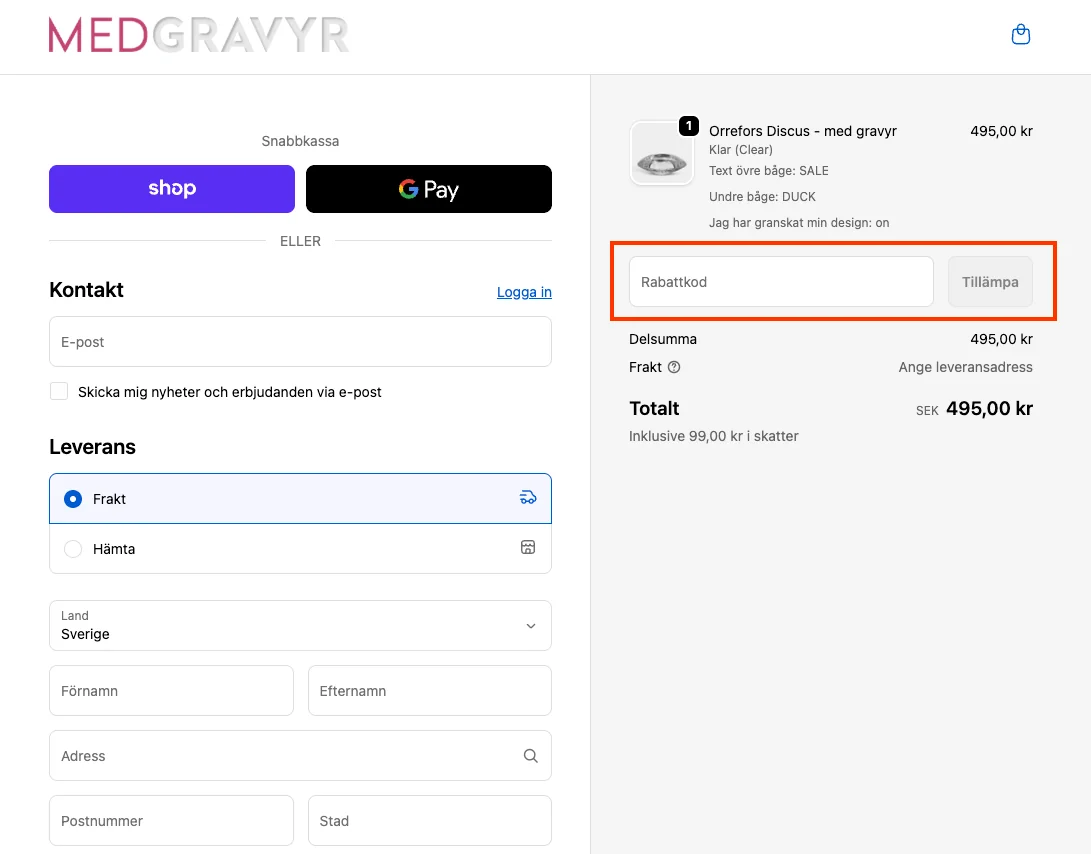Select the Hämta pickup radio option
1091x854 pixels.
pos(73,549)
